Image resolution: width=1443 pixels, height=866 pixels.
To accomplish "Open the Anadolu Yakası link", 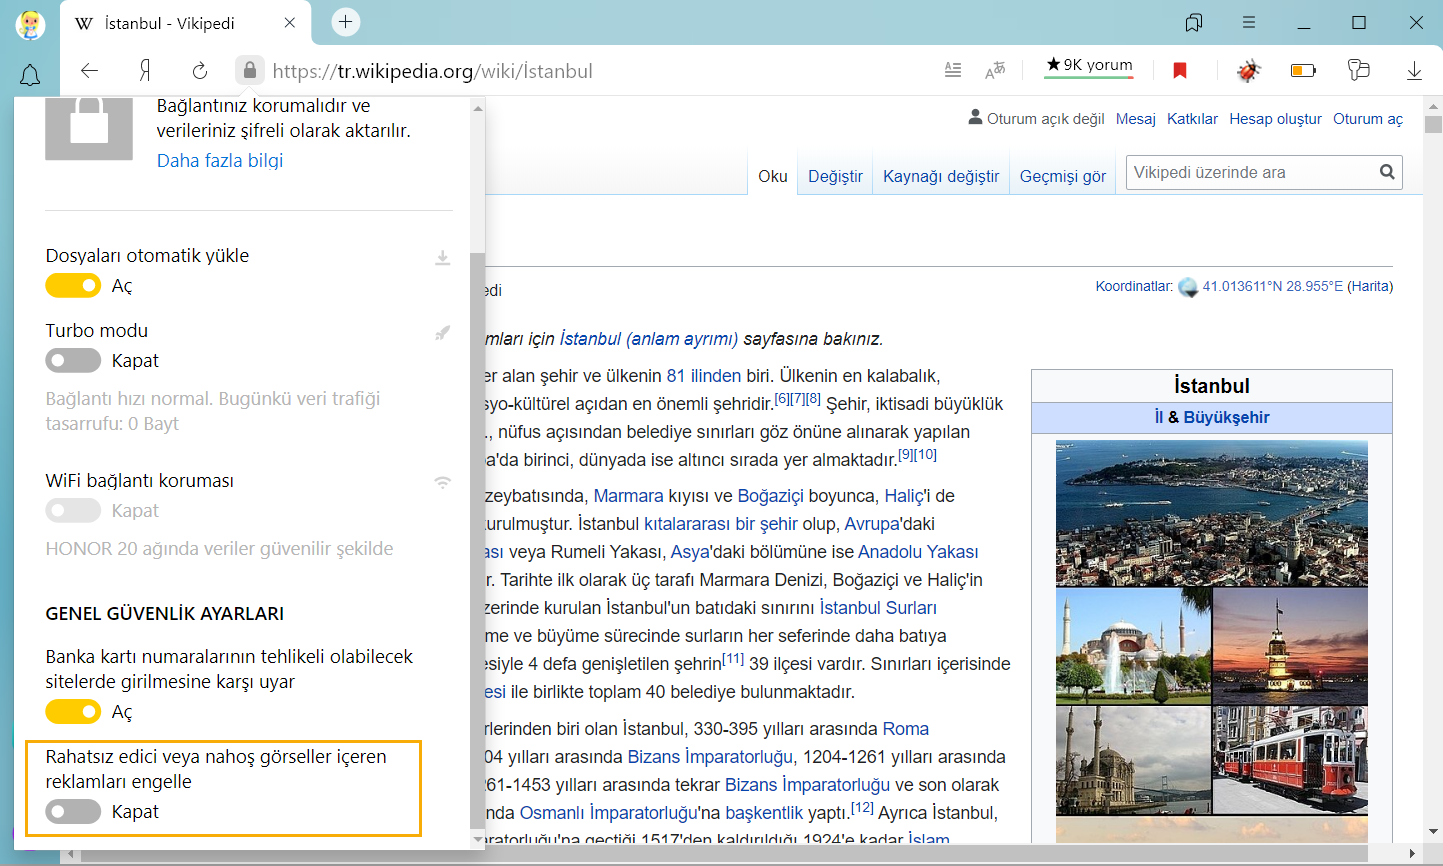I will pos(918,552).
